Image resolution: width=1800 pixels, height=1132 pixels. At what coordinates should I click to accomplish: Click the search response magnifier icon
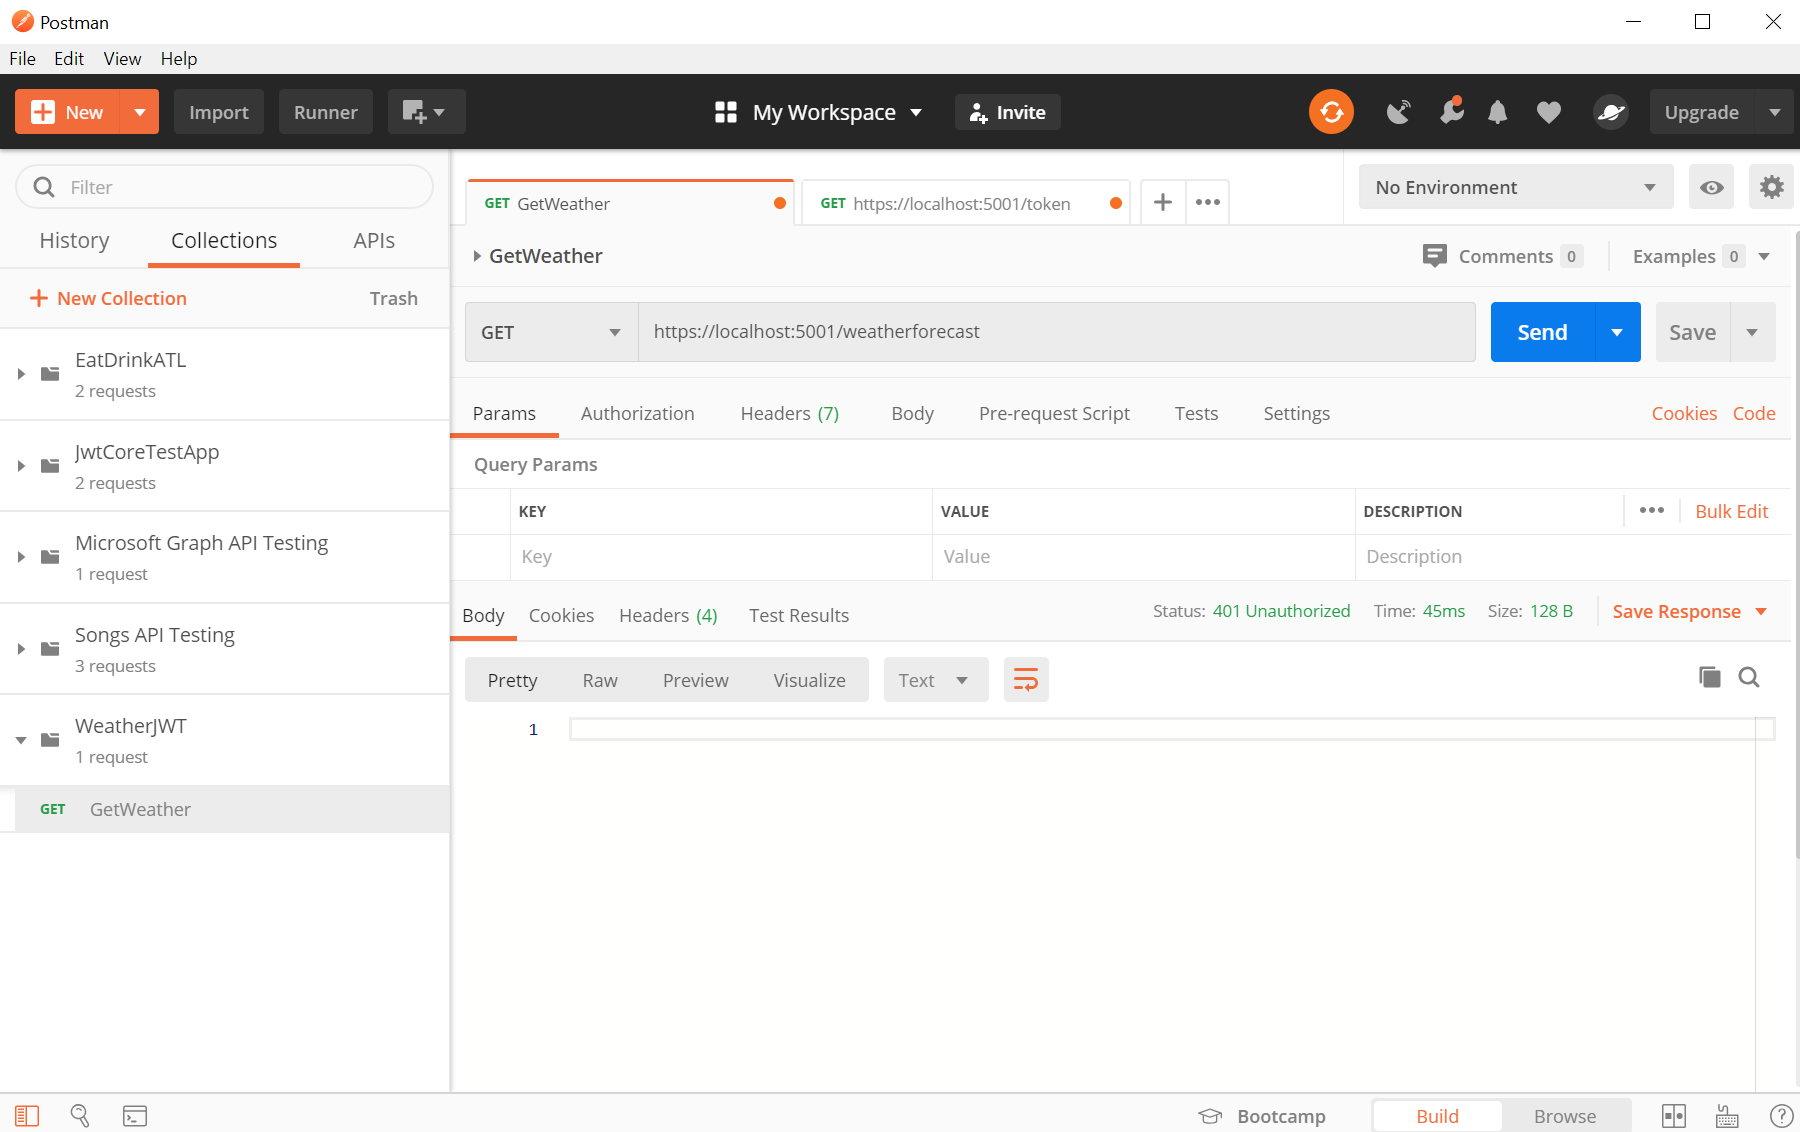pyautogui.click(x=1749, y=678)
